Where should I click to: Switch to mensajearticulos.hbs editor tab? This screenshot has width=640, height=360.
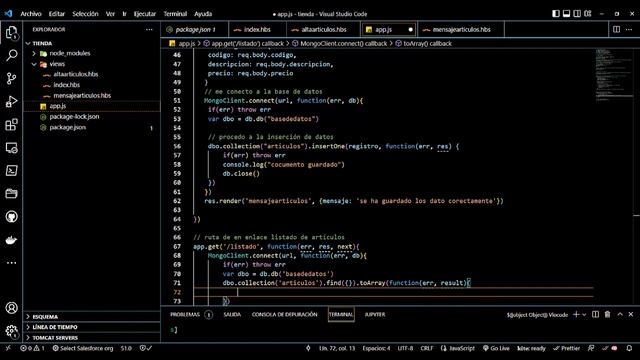point(461,29)
